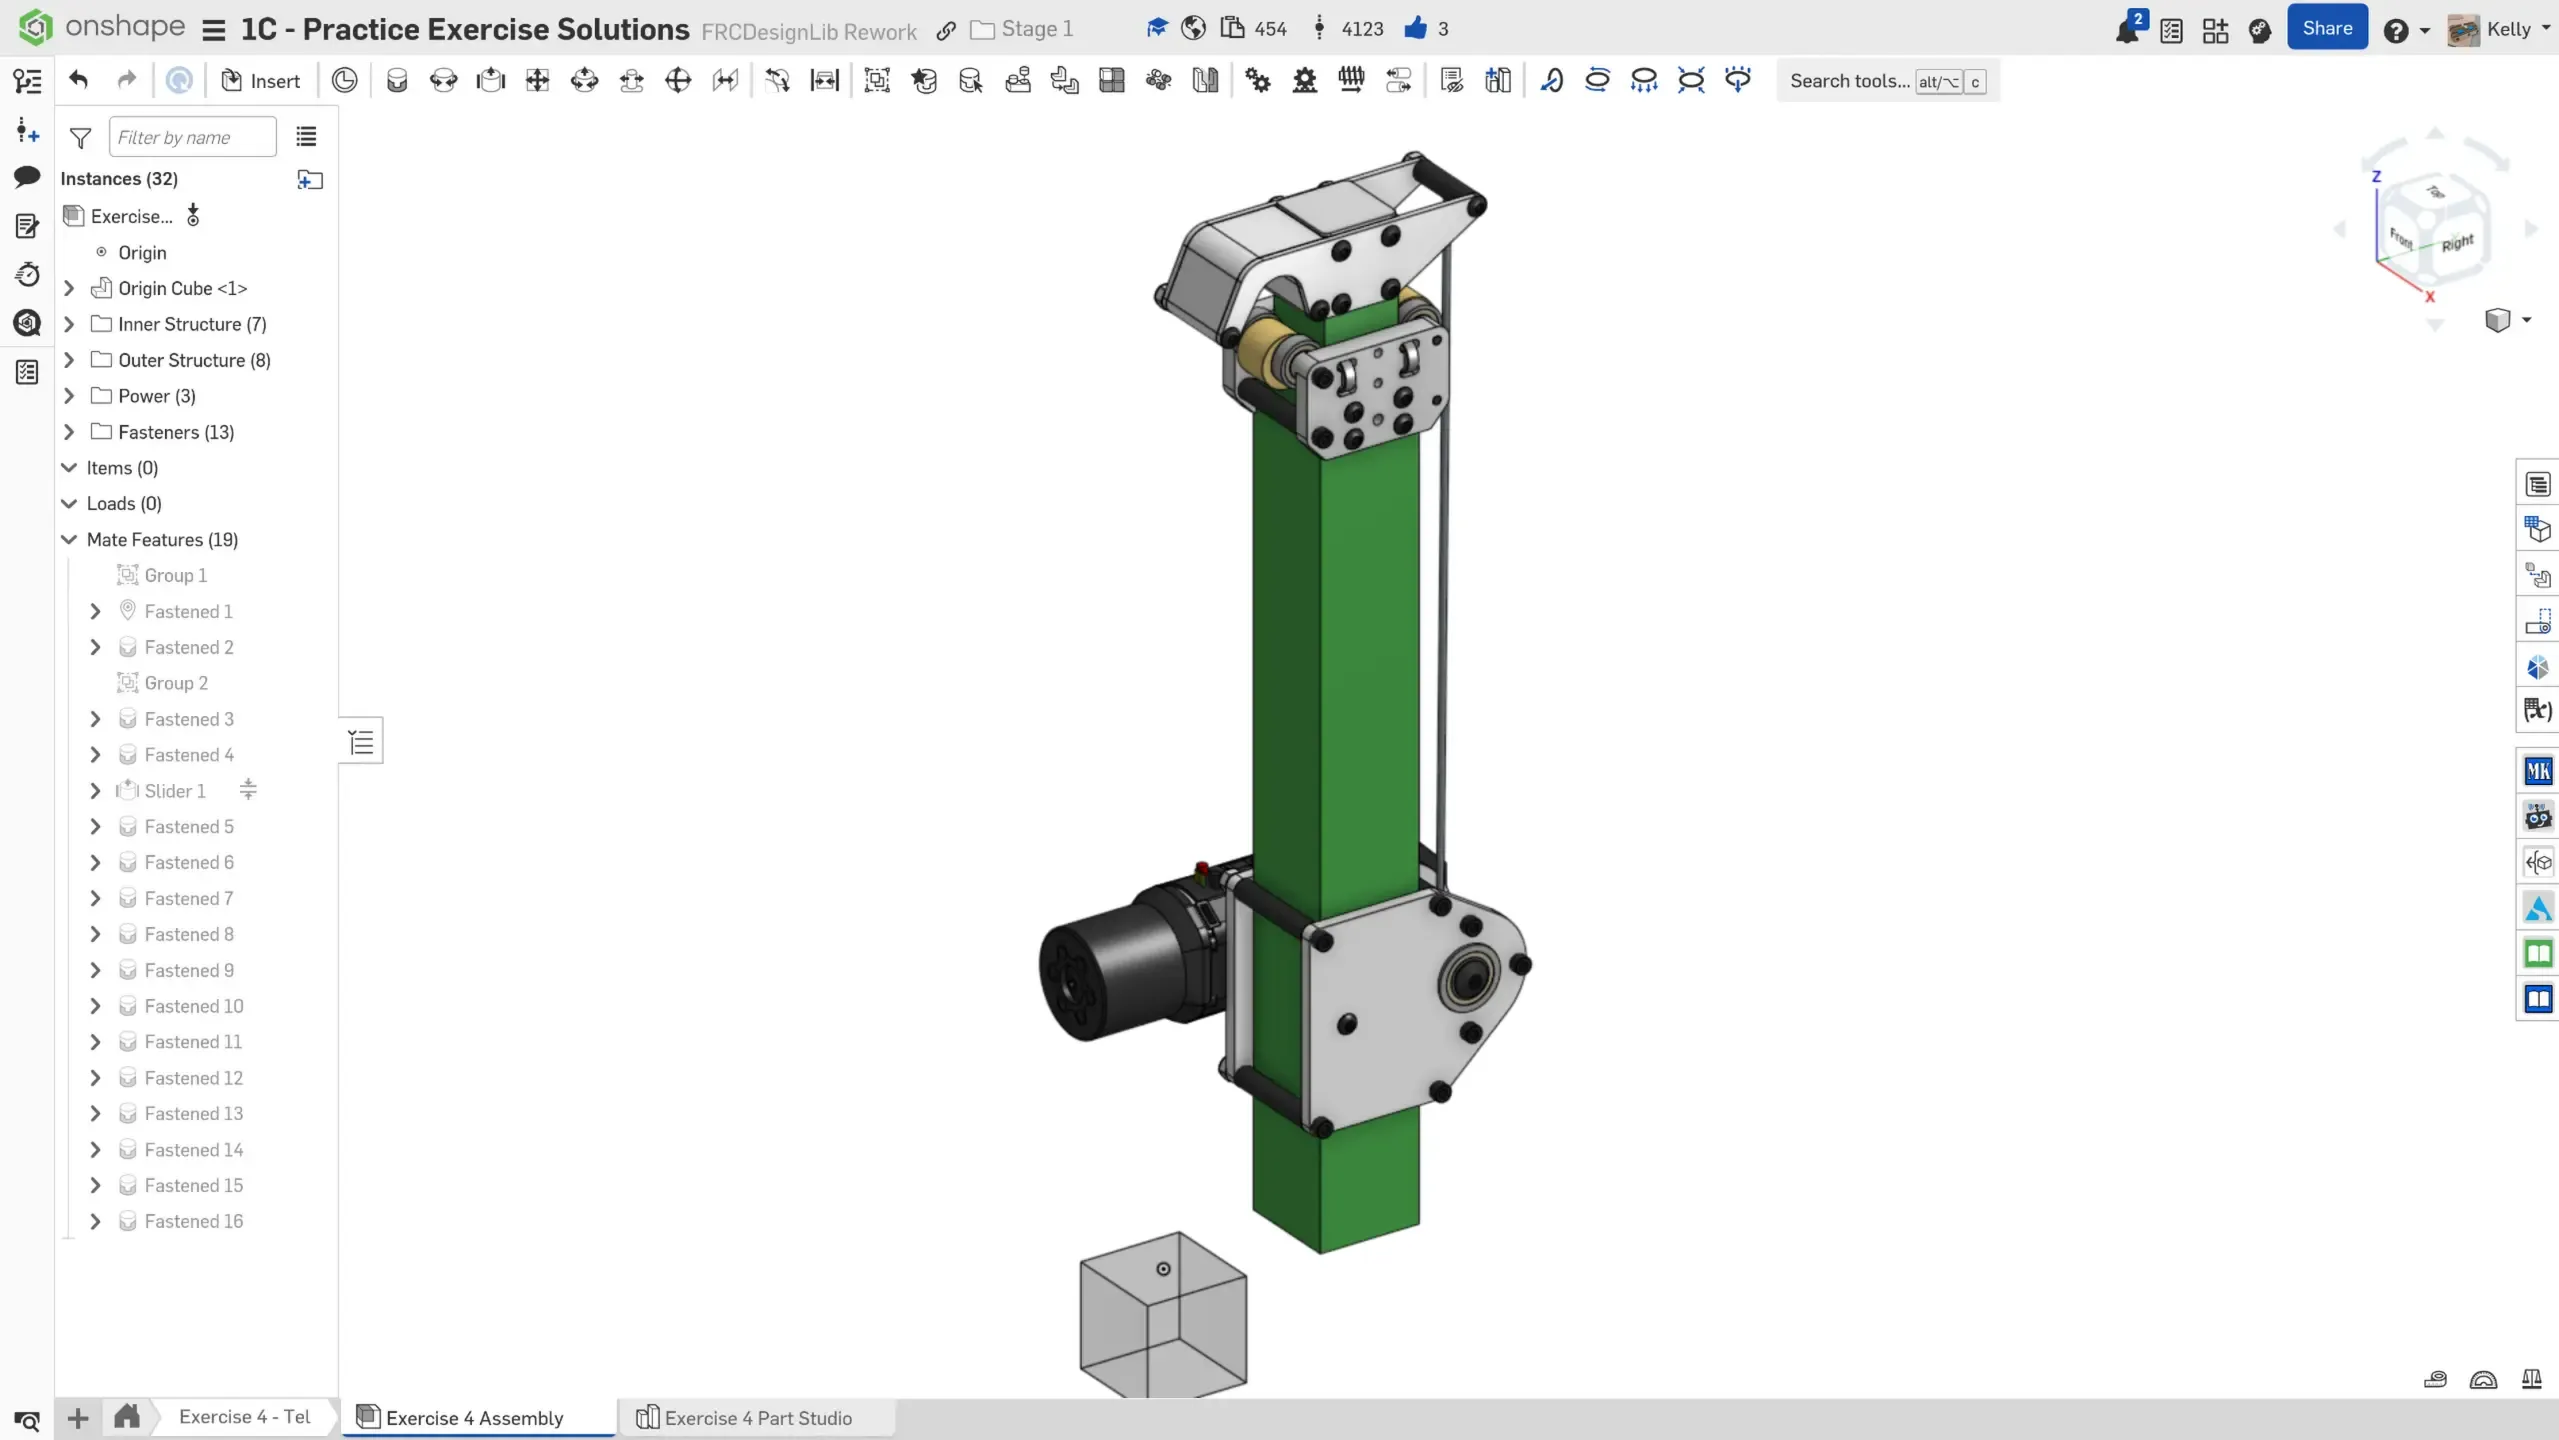Select the Slider 1 mate feature
The width and height of the screenshot is (2559, 1440).
tap(175, 791)
